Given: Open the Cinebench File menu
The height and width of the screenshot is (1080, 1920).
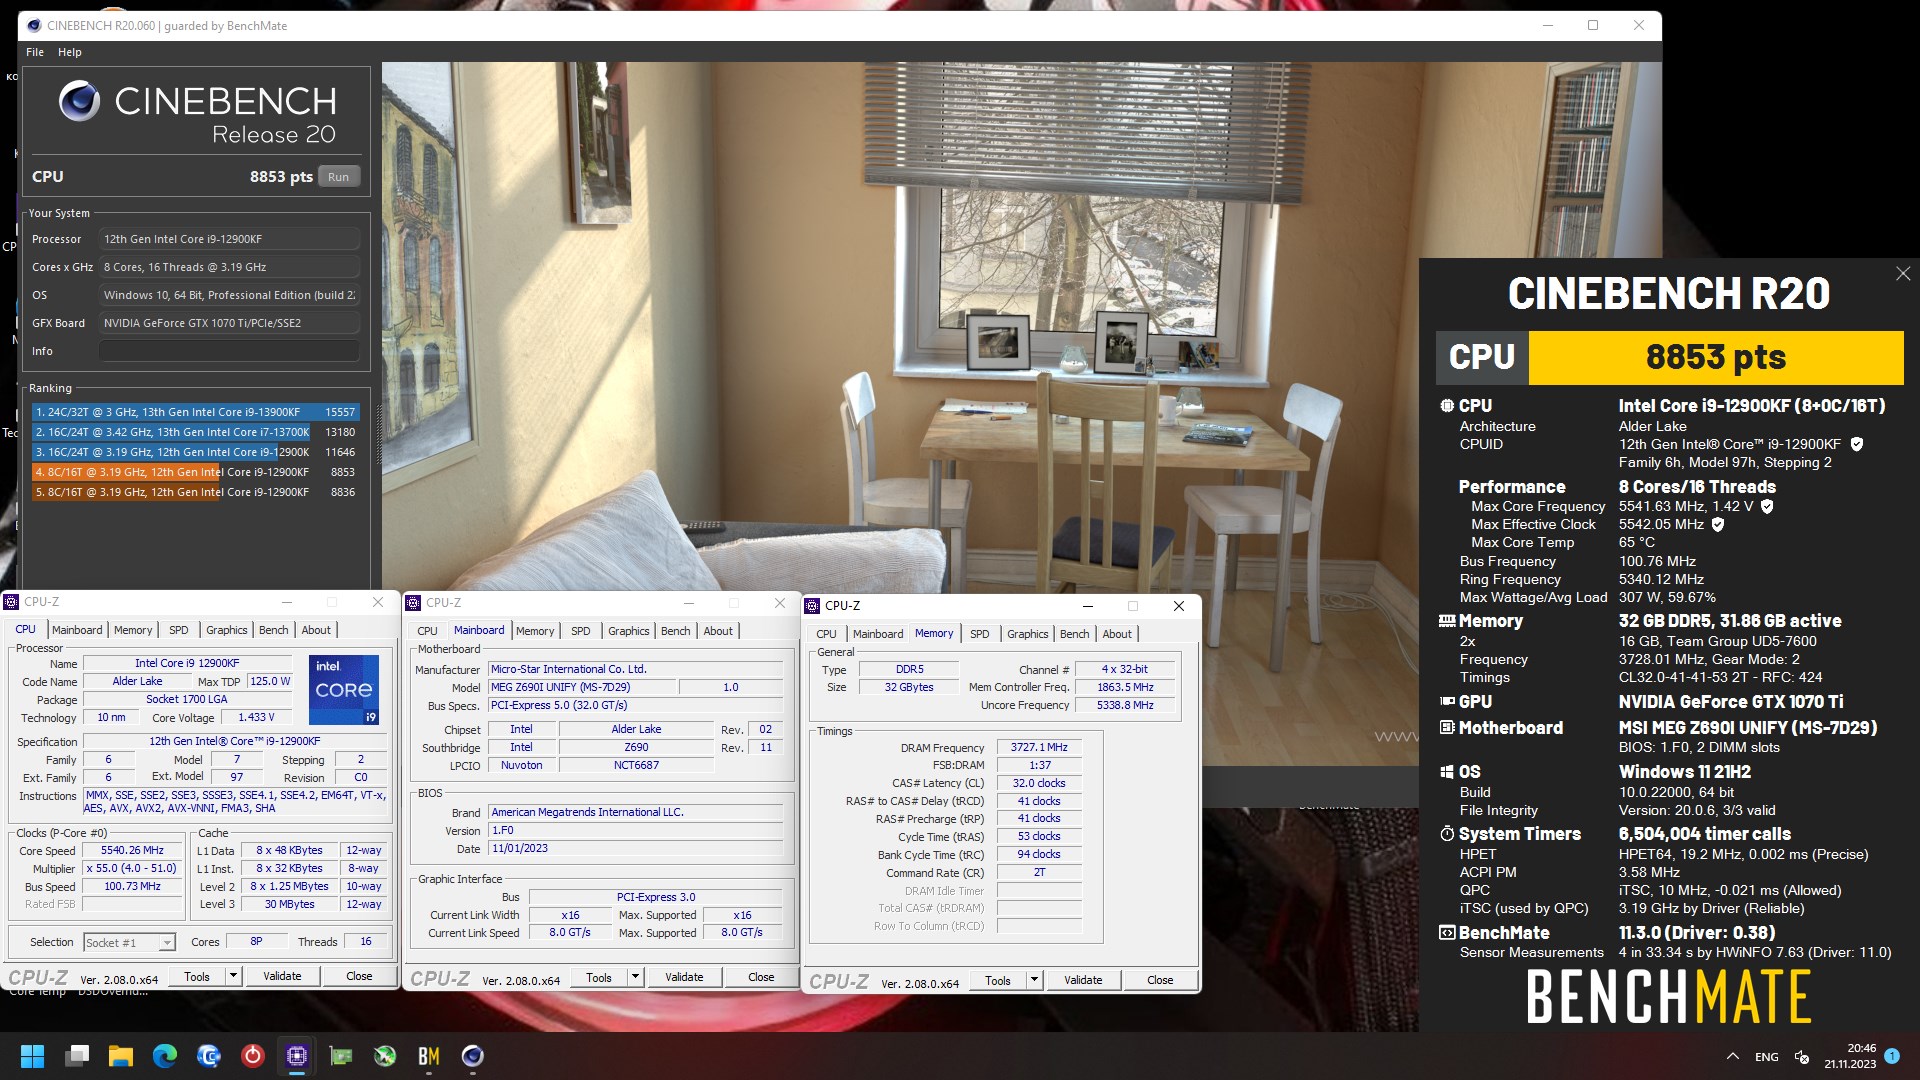Looking at the screenshot, I should click(35, 52).
